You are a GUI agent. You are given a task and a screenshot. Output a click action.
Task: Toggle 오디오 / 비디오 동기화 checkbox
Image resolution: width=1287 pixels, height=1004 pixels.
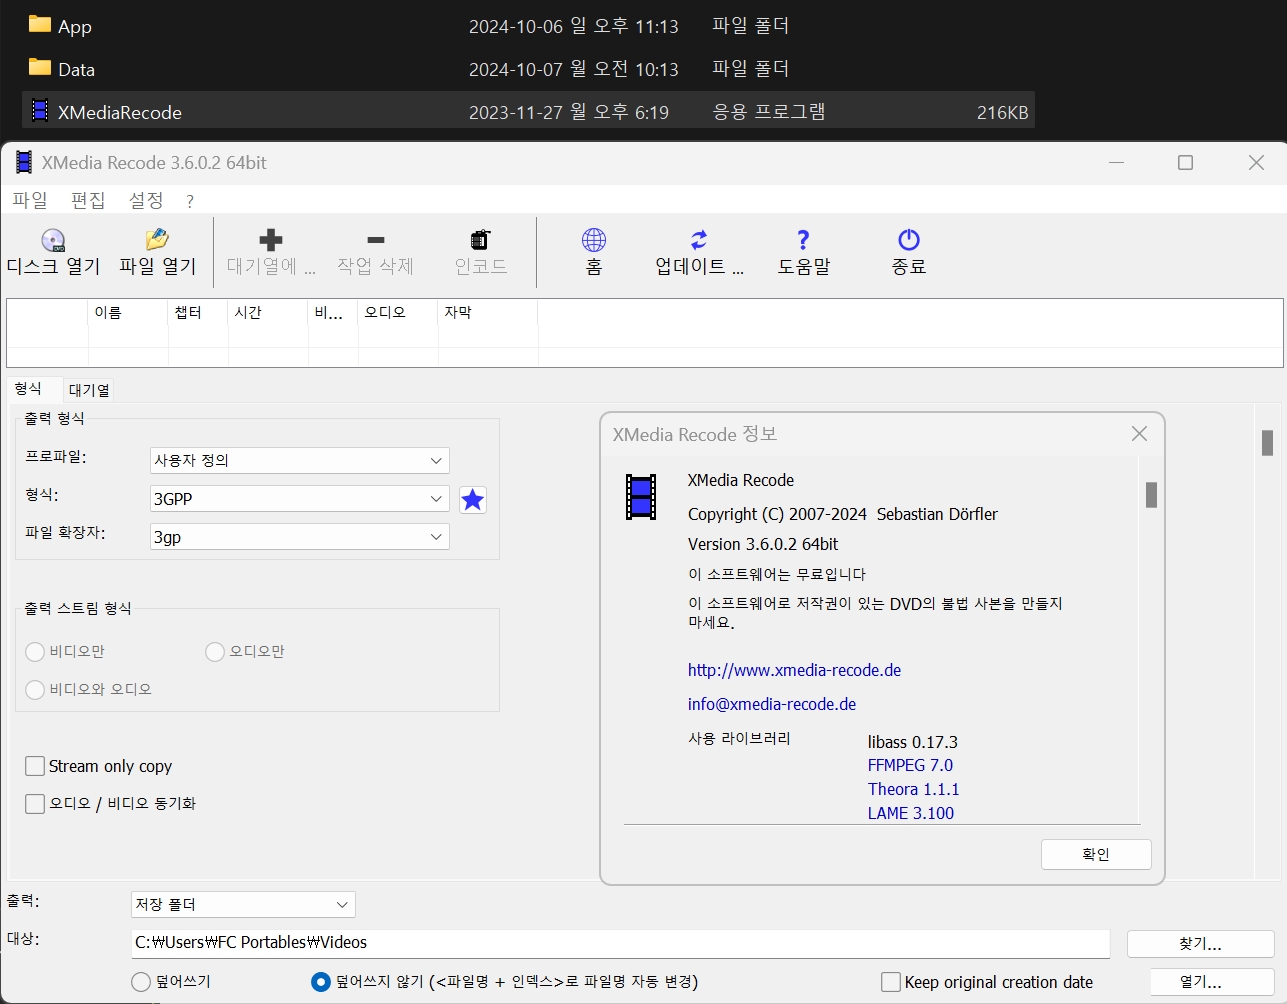coord(35,804)
